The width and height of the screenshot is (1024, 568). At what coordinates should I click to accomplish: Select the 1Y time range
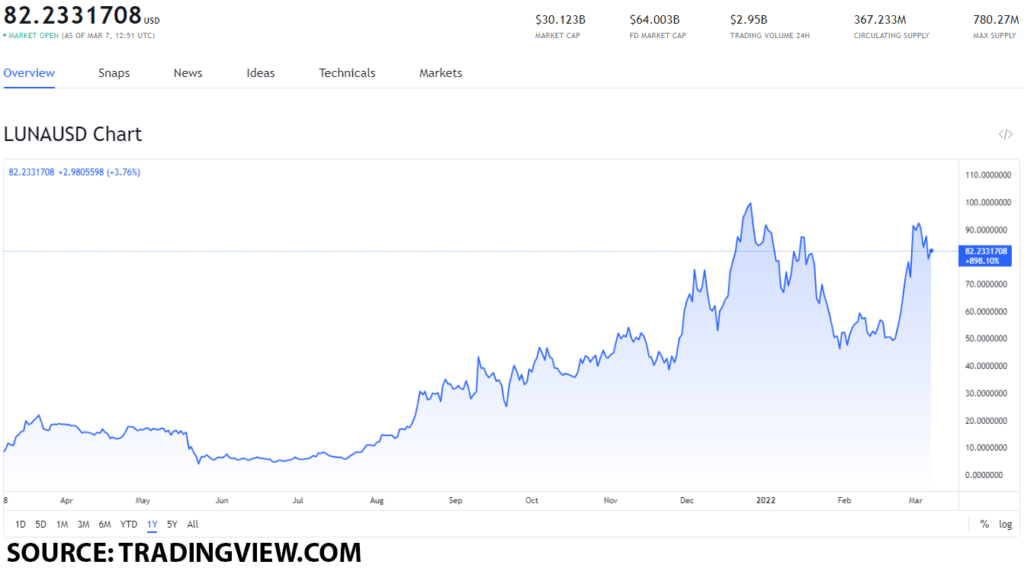point(152,524)
